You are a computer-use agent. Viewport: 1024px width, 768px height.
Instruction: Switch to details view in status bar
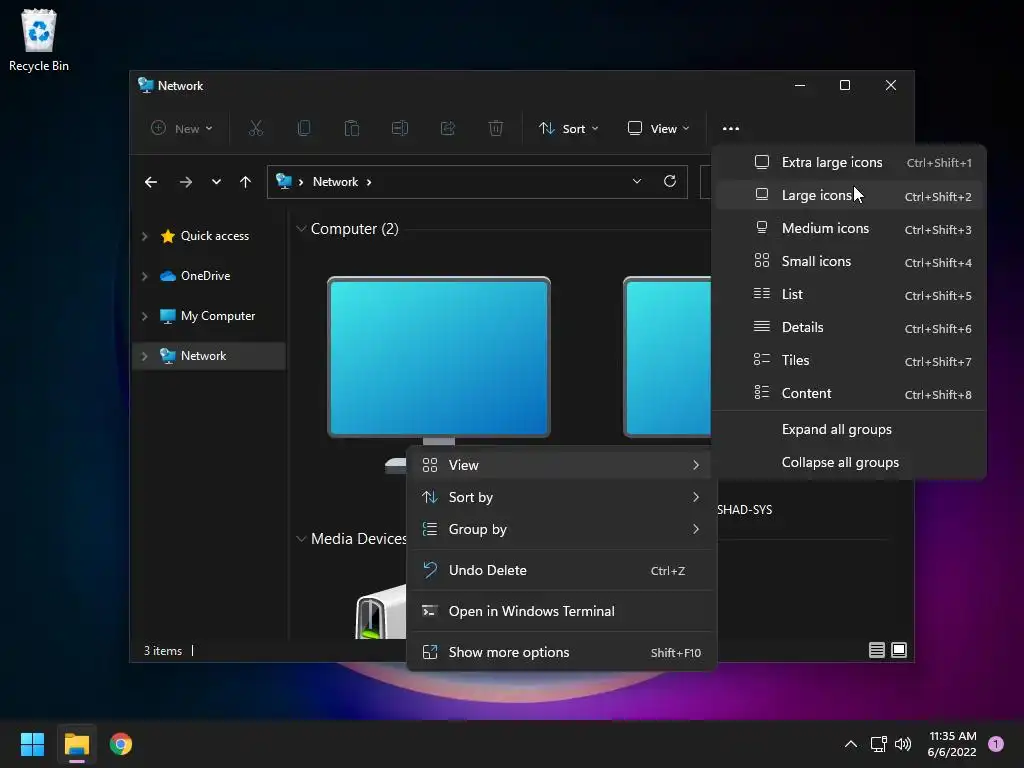(876, 650)
